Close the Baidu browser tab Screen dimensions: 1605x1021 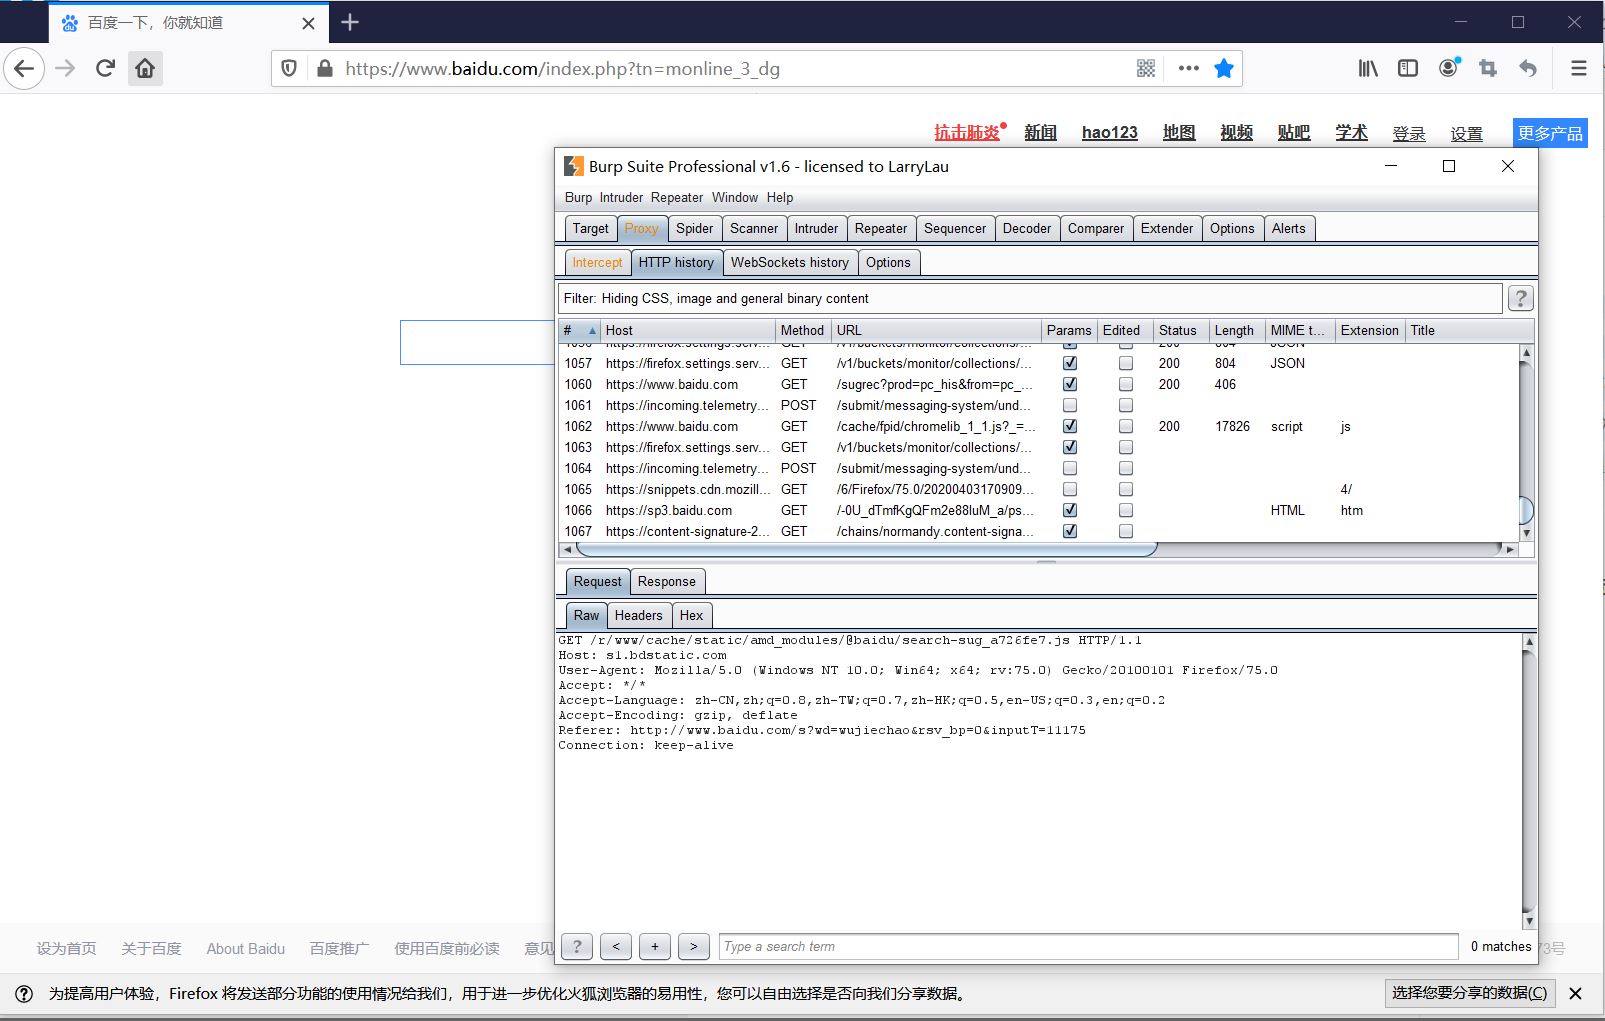click(x=308, y=23)
